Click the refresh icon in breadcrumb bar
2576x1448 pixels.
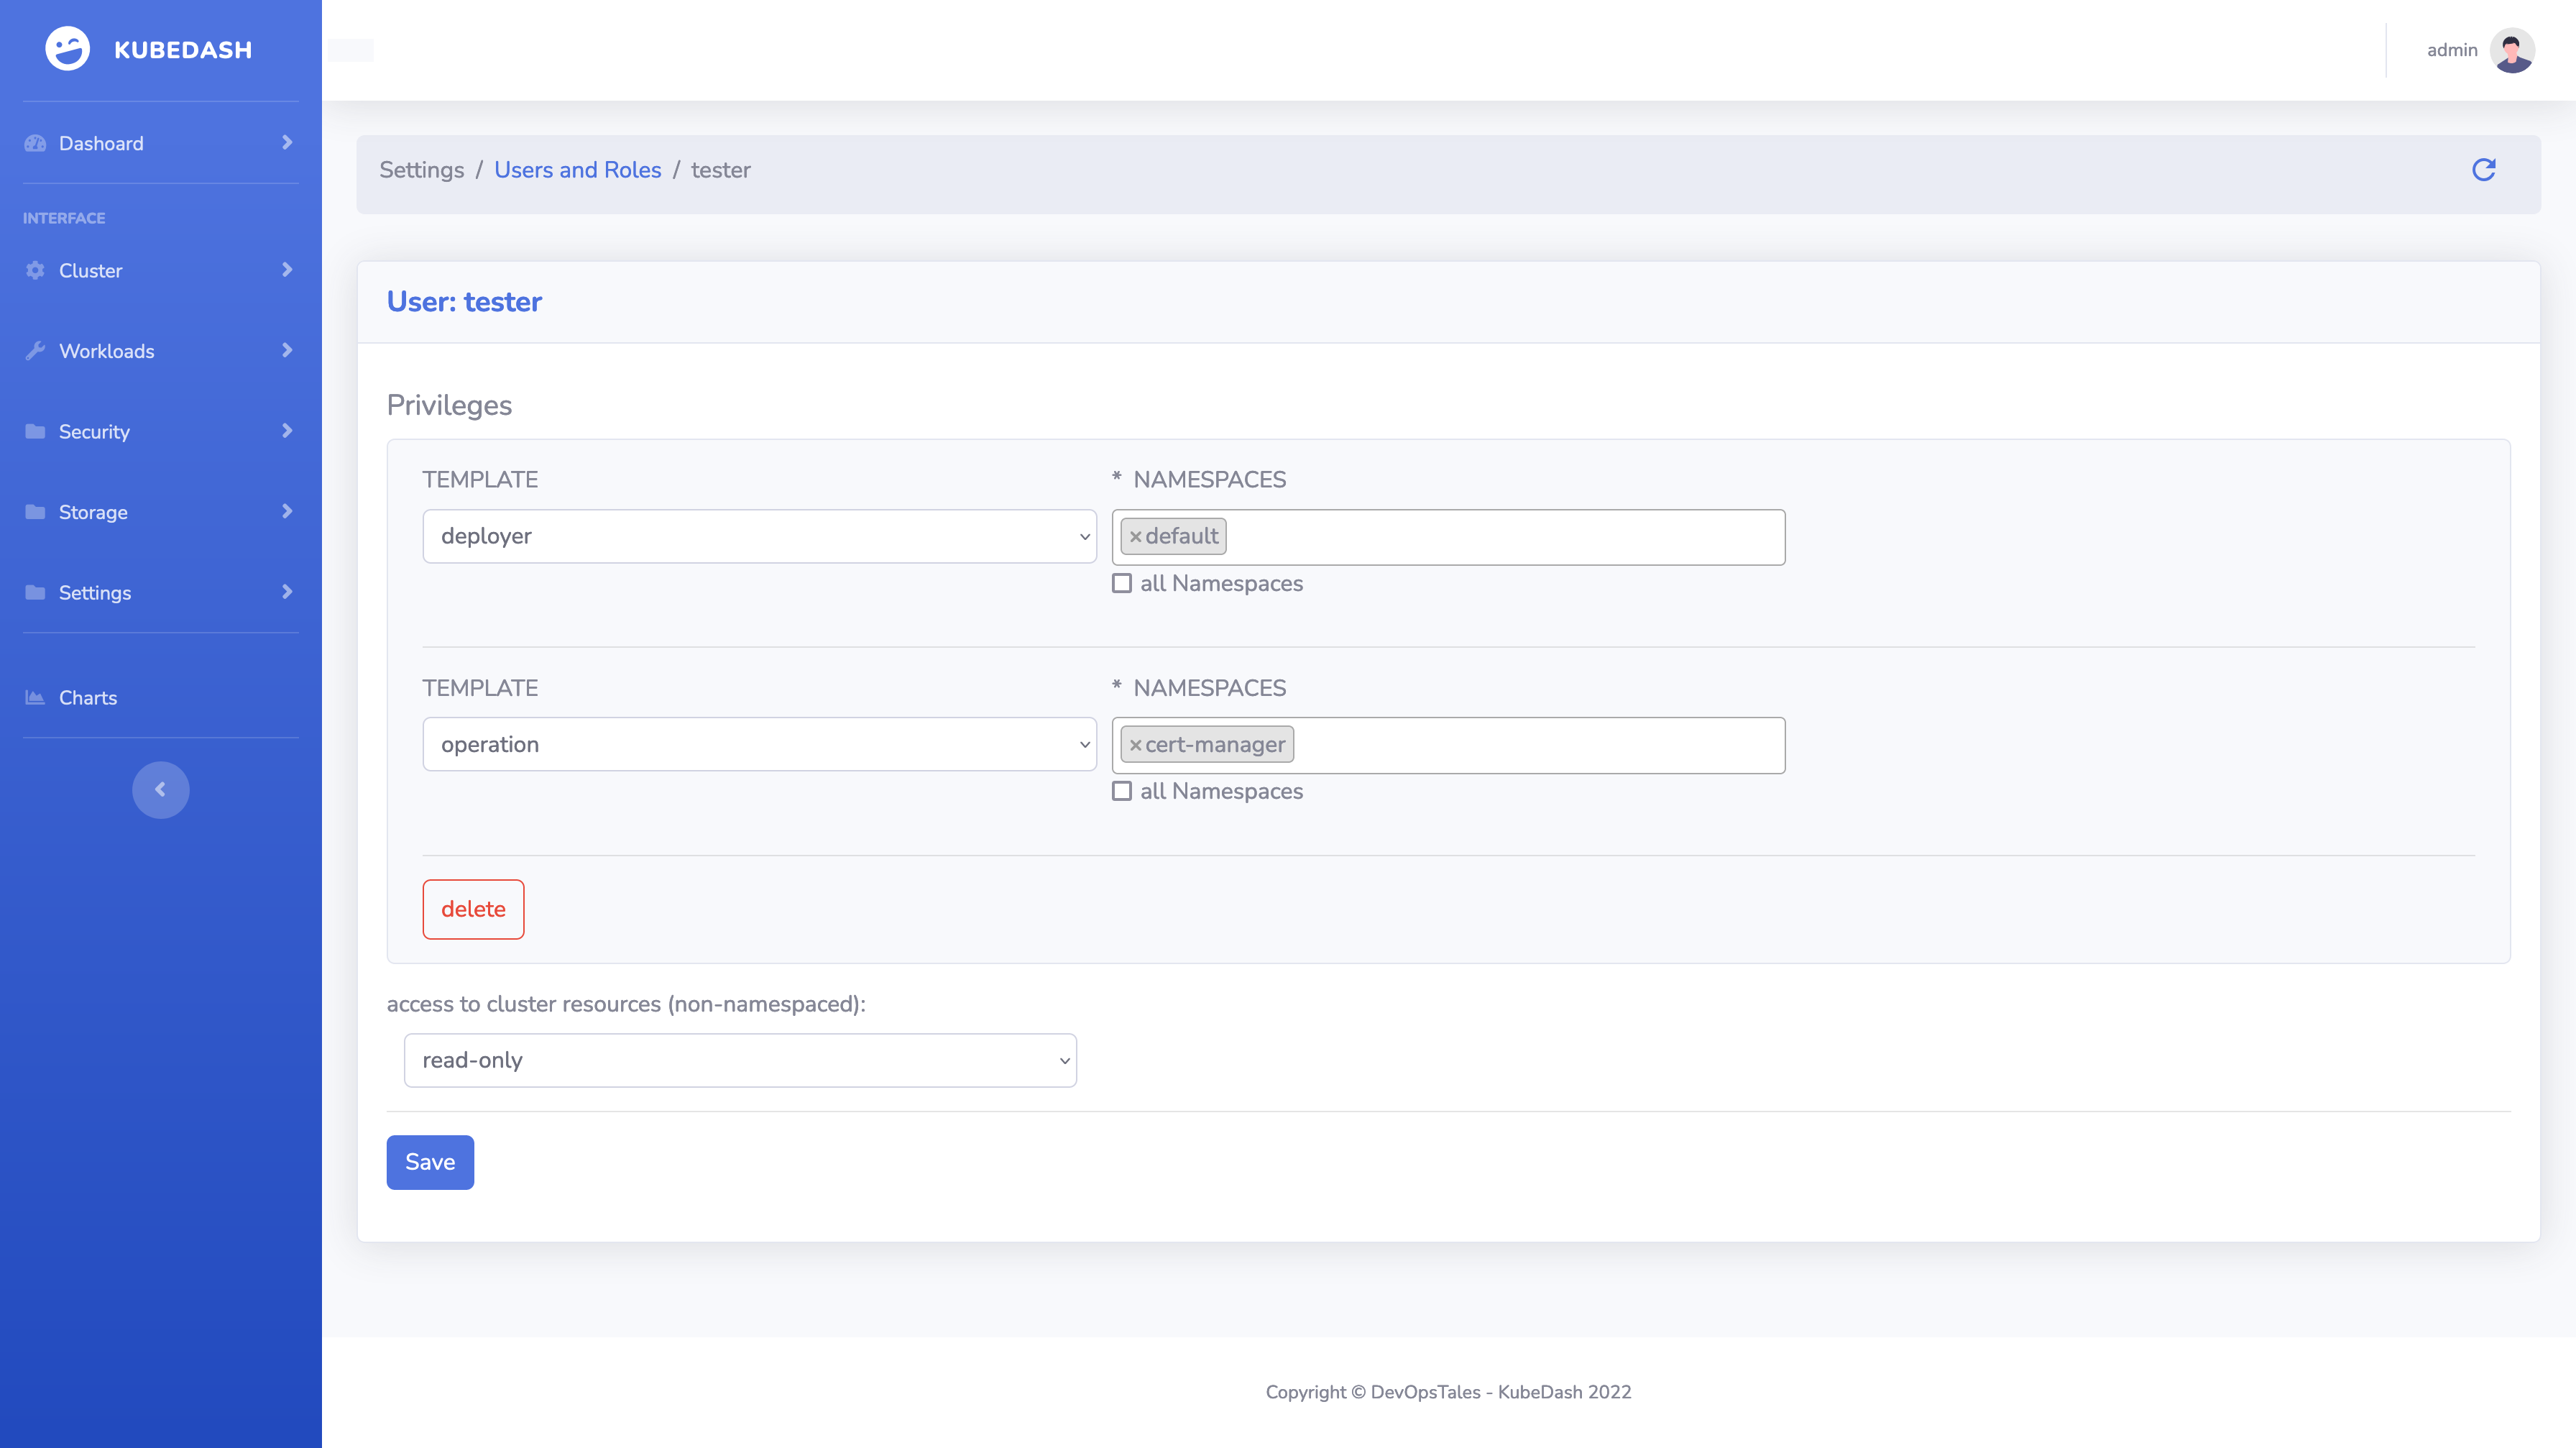click(x=2483, y=170)
